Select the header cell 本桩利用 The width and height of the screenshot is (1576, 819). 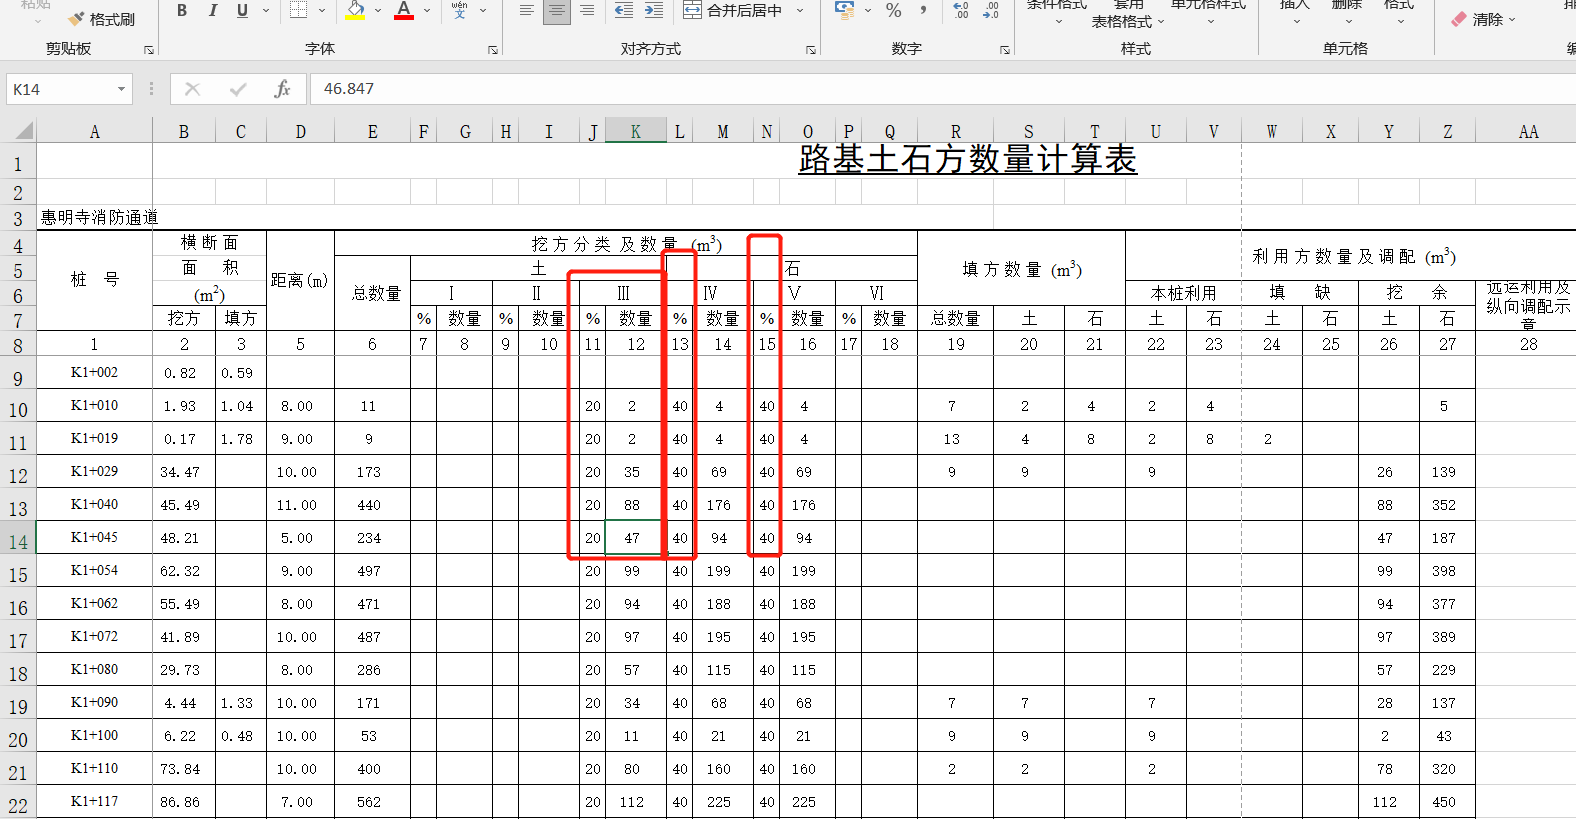coord(1183,293)
